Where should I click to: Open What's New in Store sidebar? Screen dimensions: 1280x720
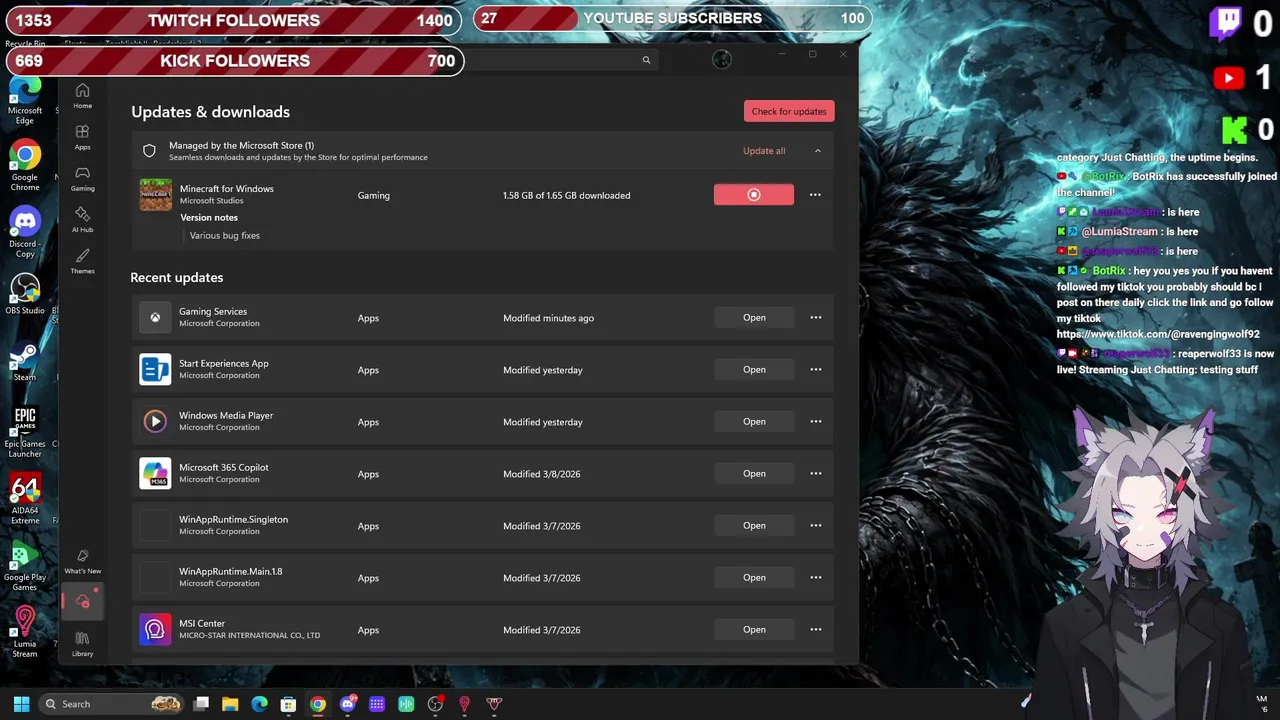click(x=82, y=562)
